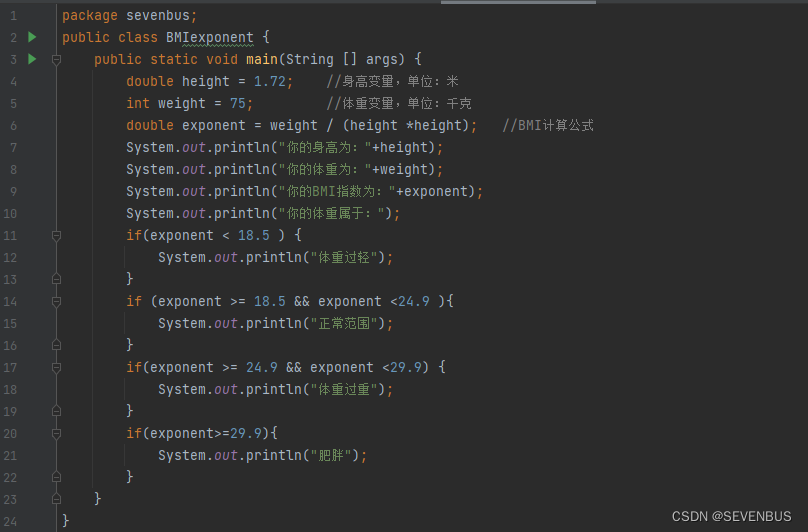
Task: Click the fold end marker on line 22
Action: click(x=56, y=477)
